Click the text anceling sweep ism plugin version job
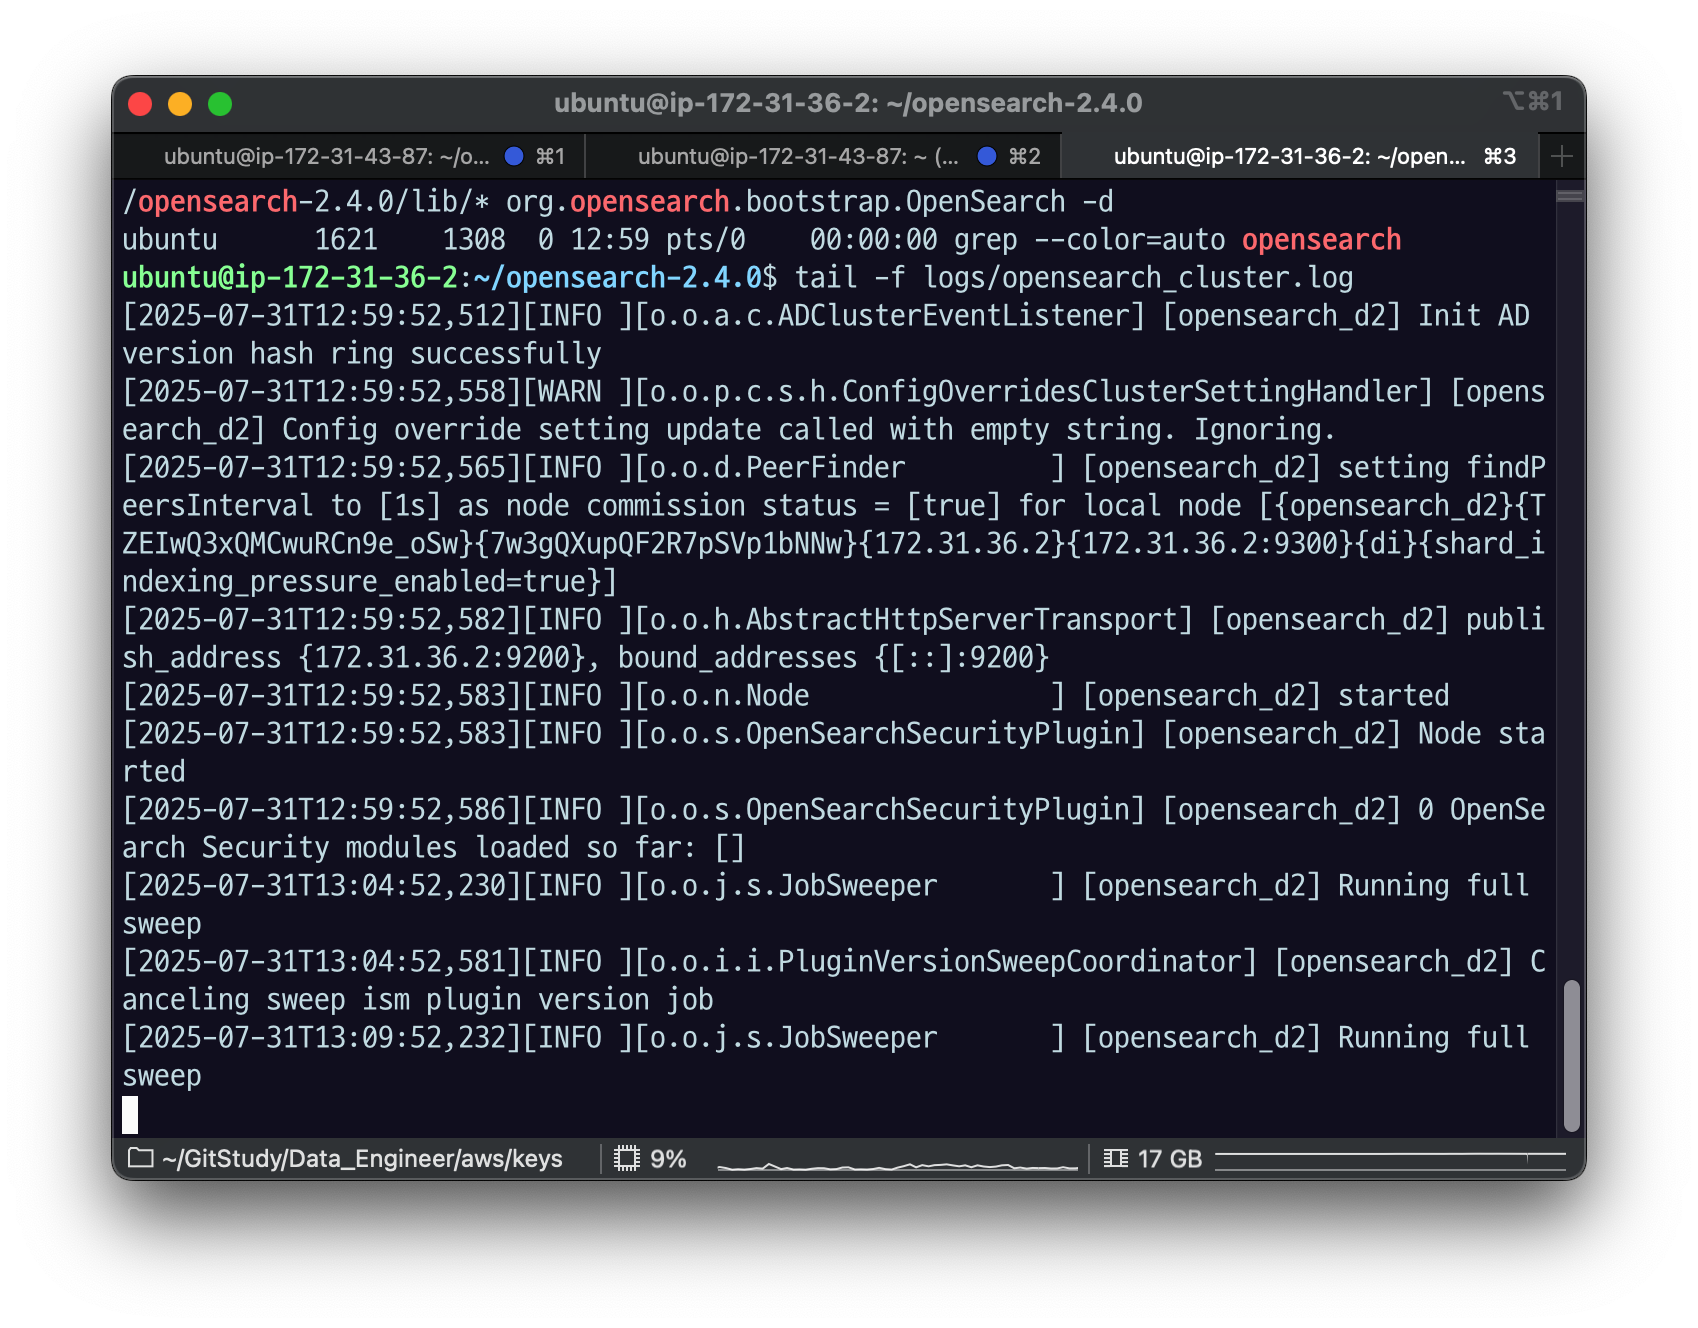This screenshot has height=1328, width=1698. coord(418,1000)
